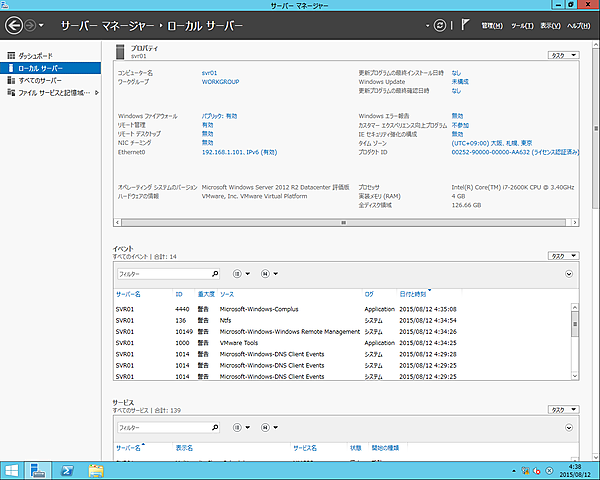Click Server Manager icon in the taskbar
Screen dimensions: 600x480
pos(38,470)
